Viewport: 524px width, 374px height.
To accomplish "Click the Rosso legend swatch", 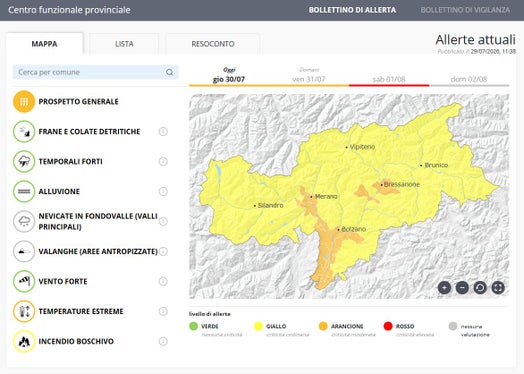I will (388, 326).
